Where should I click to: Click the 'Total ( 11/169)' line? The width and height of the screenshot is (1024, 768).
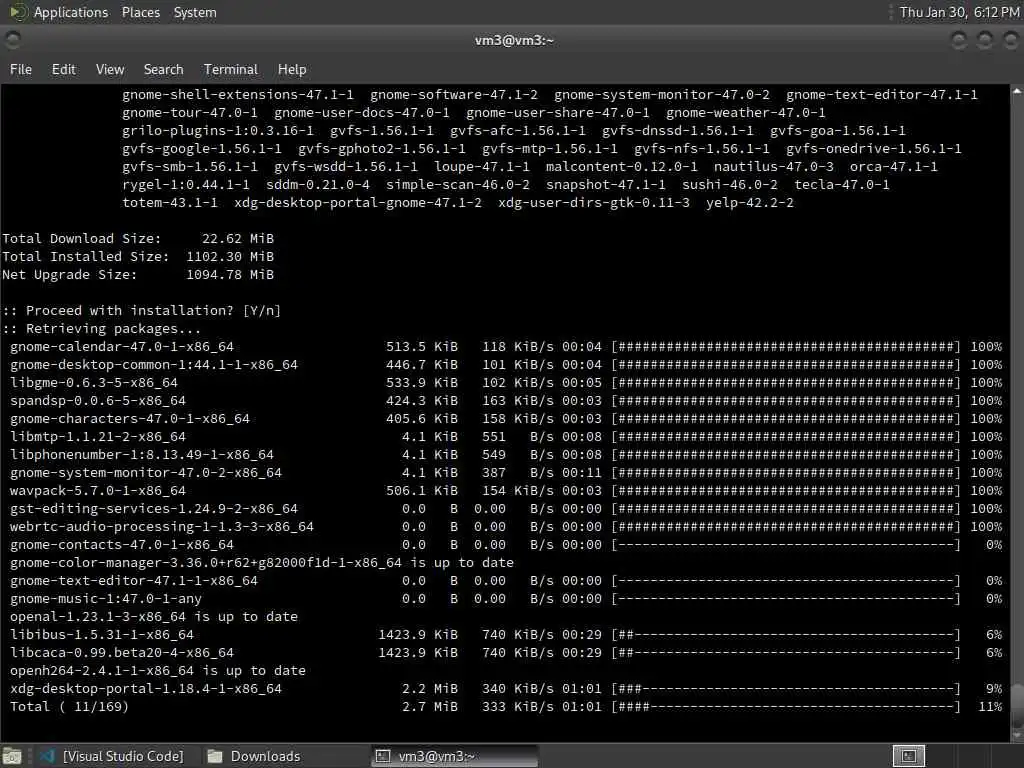pos(505,707)
